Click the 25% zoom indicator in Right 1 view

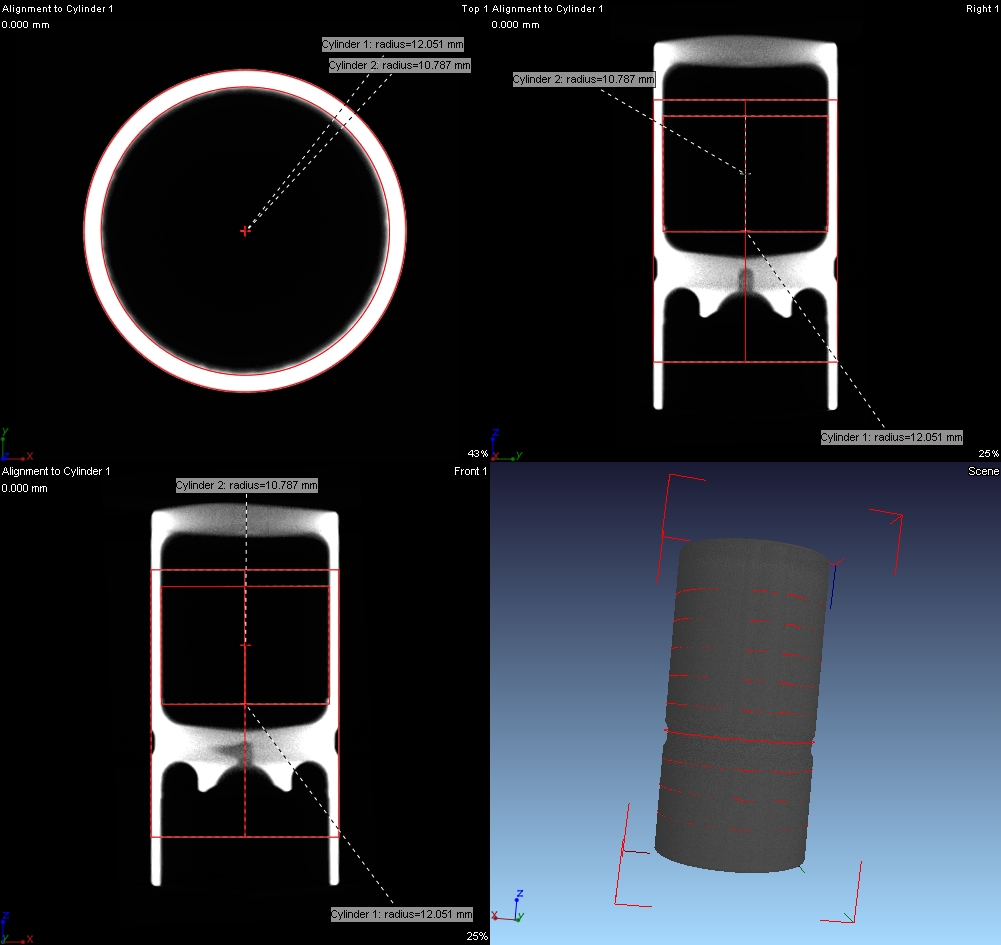coord(988,454)
